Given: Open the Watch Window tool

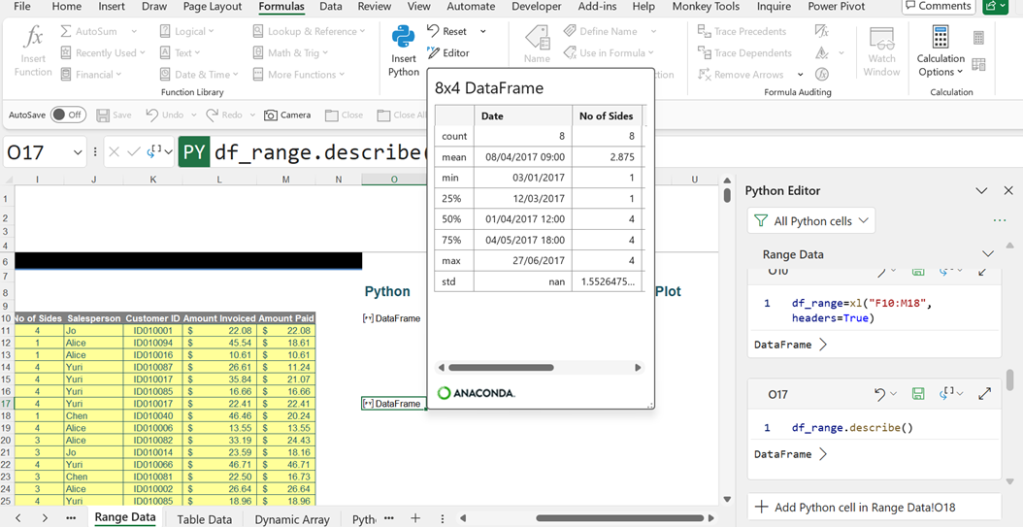Looking at the screenshot, I should click(x=881, y=51).
